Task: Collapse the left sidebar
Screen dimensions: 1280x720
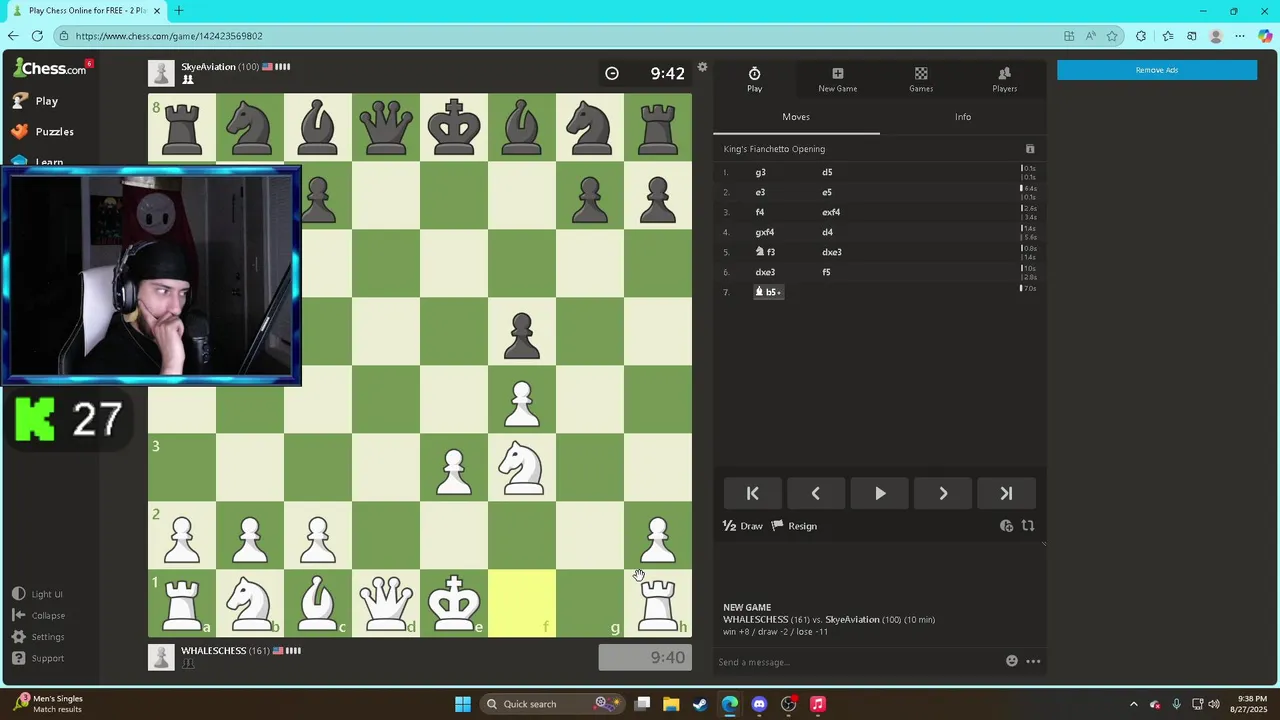Action: click(38, 616)
